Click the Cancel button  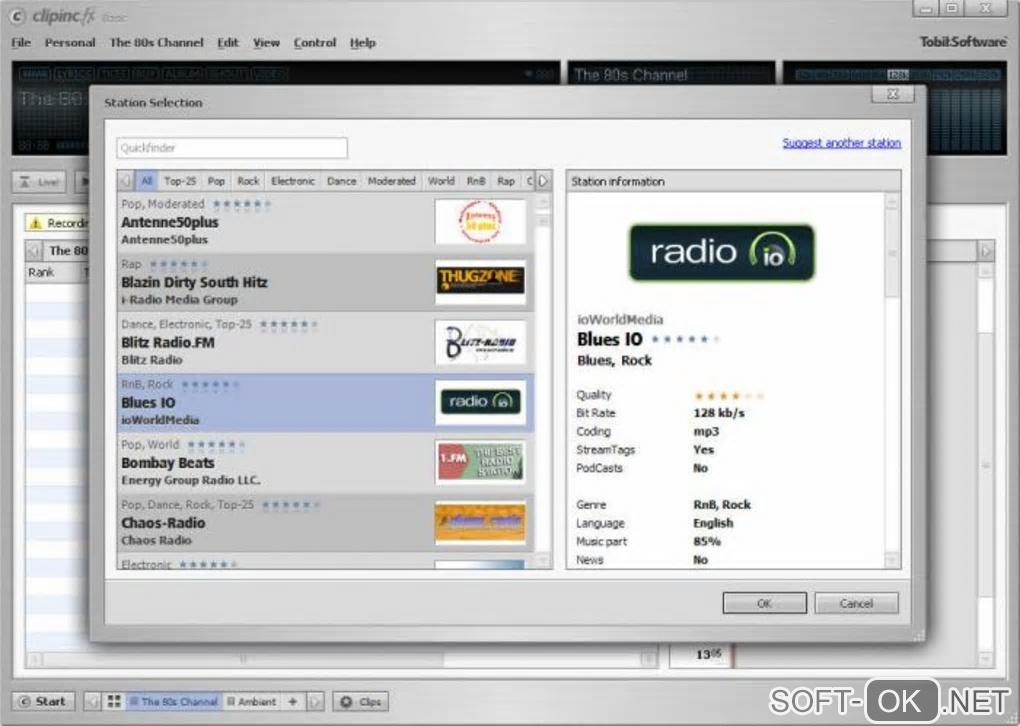(856, 603)
